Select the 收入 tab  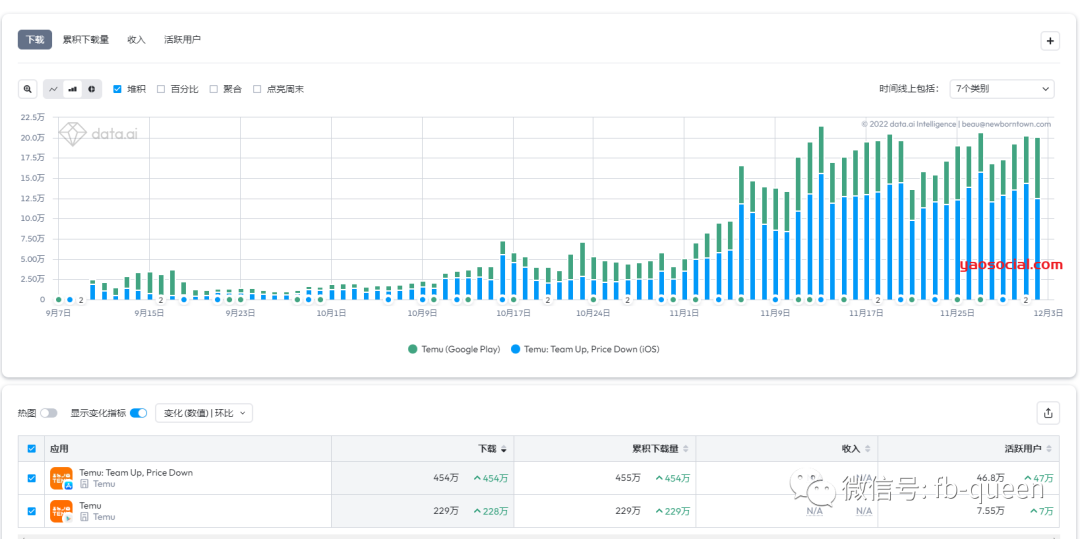[x=136, y=40]
